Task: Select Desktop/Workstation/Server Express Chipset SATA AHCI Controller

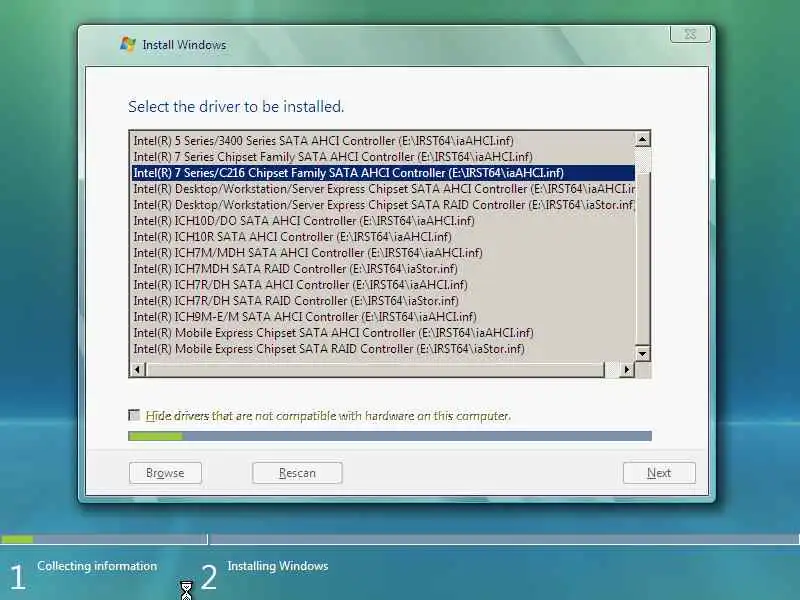Action: point(383,189)
